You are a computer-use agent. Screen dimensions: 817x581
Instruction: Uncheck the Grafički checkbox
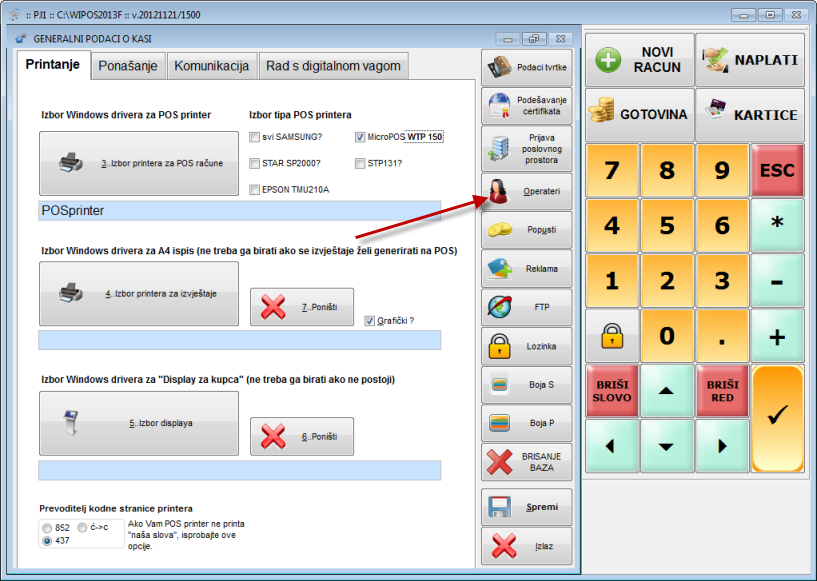pyautogui.click(x=370, y=321)
